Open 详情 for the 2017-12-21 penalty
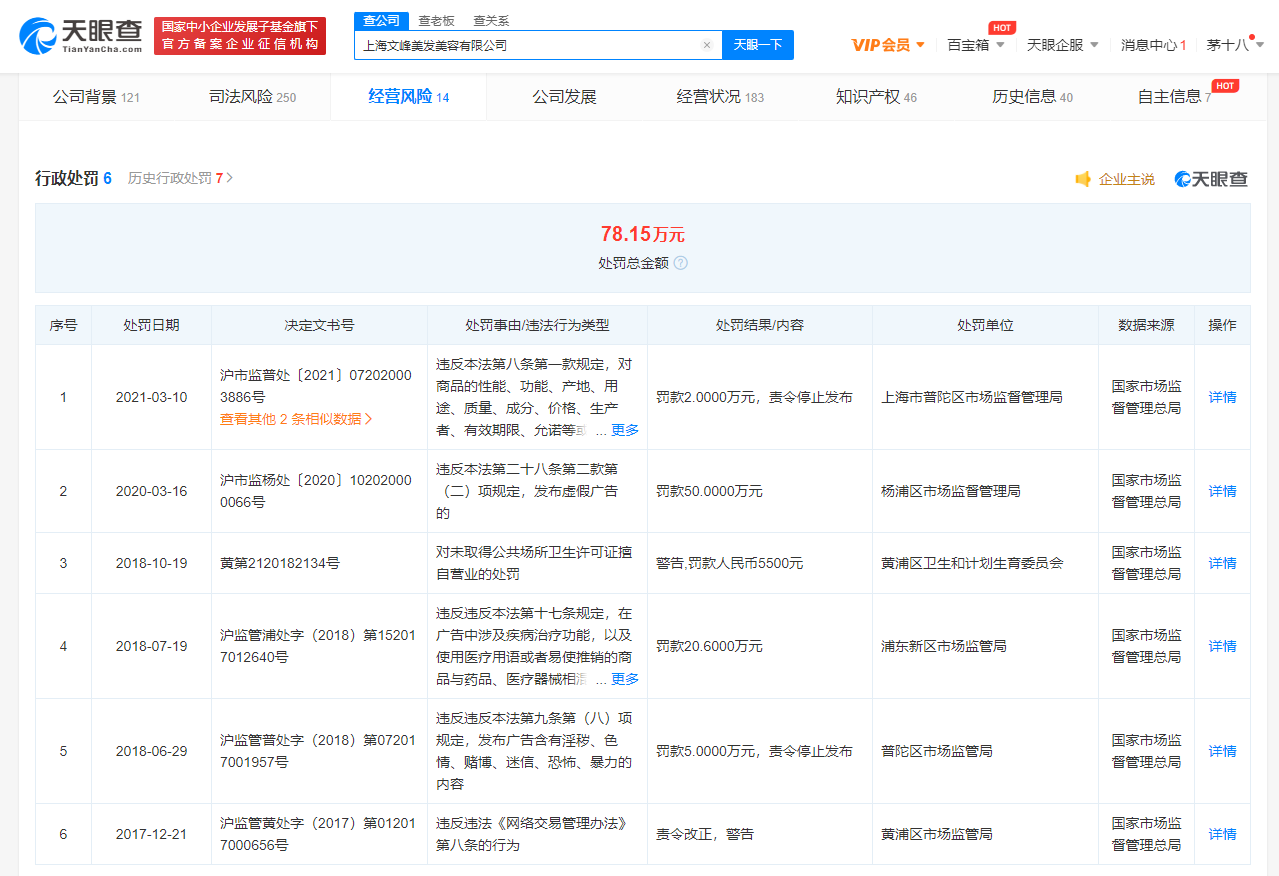1279x876 pixels. [1222, 834]
